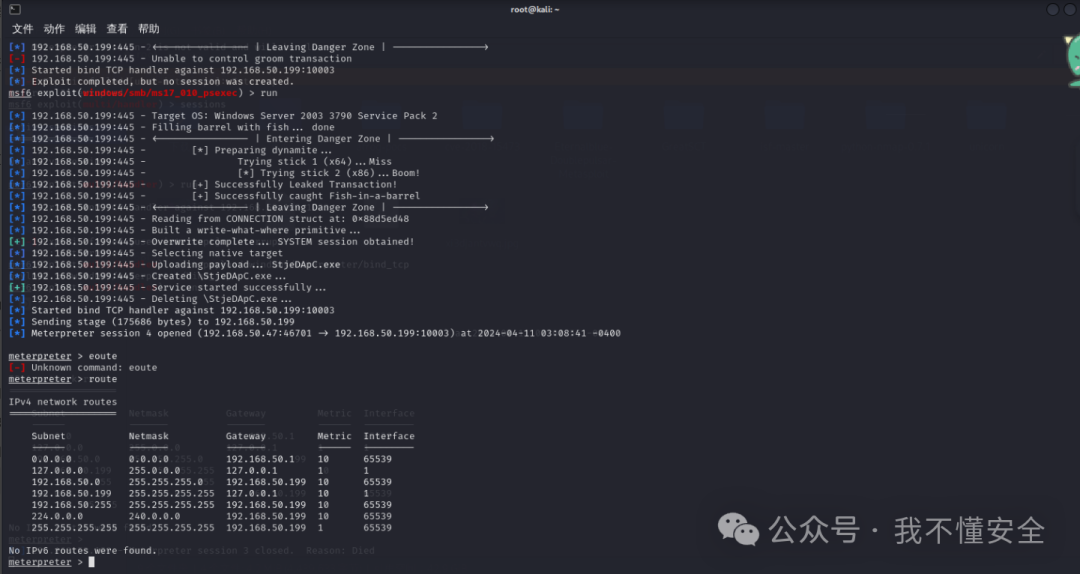Click the terminal icon in the title bar

click(14, 9)
